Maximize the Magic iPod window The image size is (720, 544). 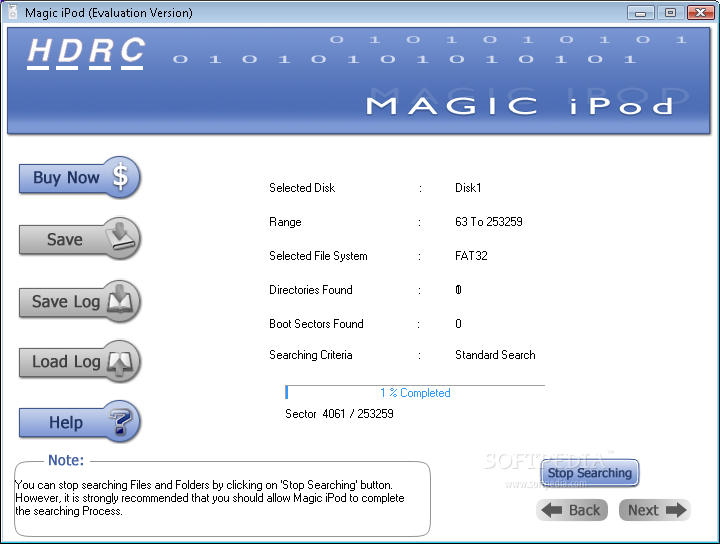coord(670,13)
